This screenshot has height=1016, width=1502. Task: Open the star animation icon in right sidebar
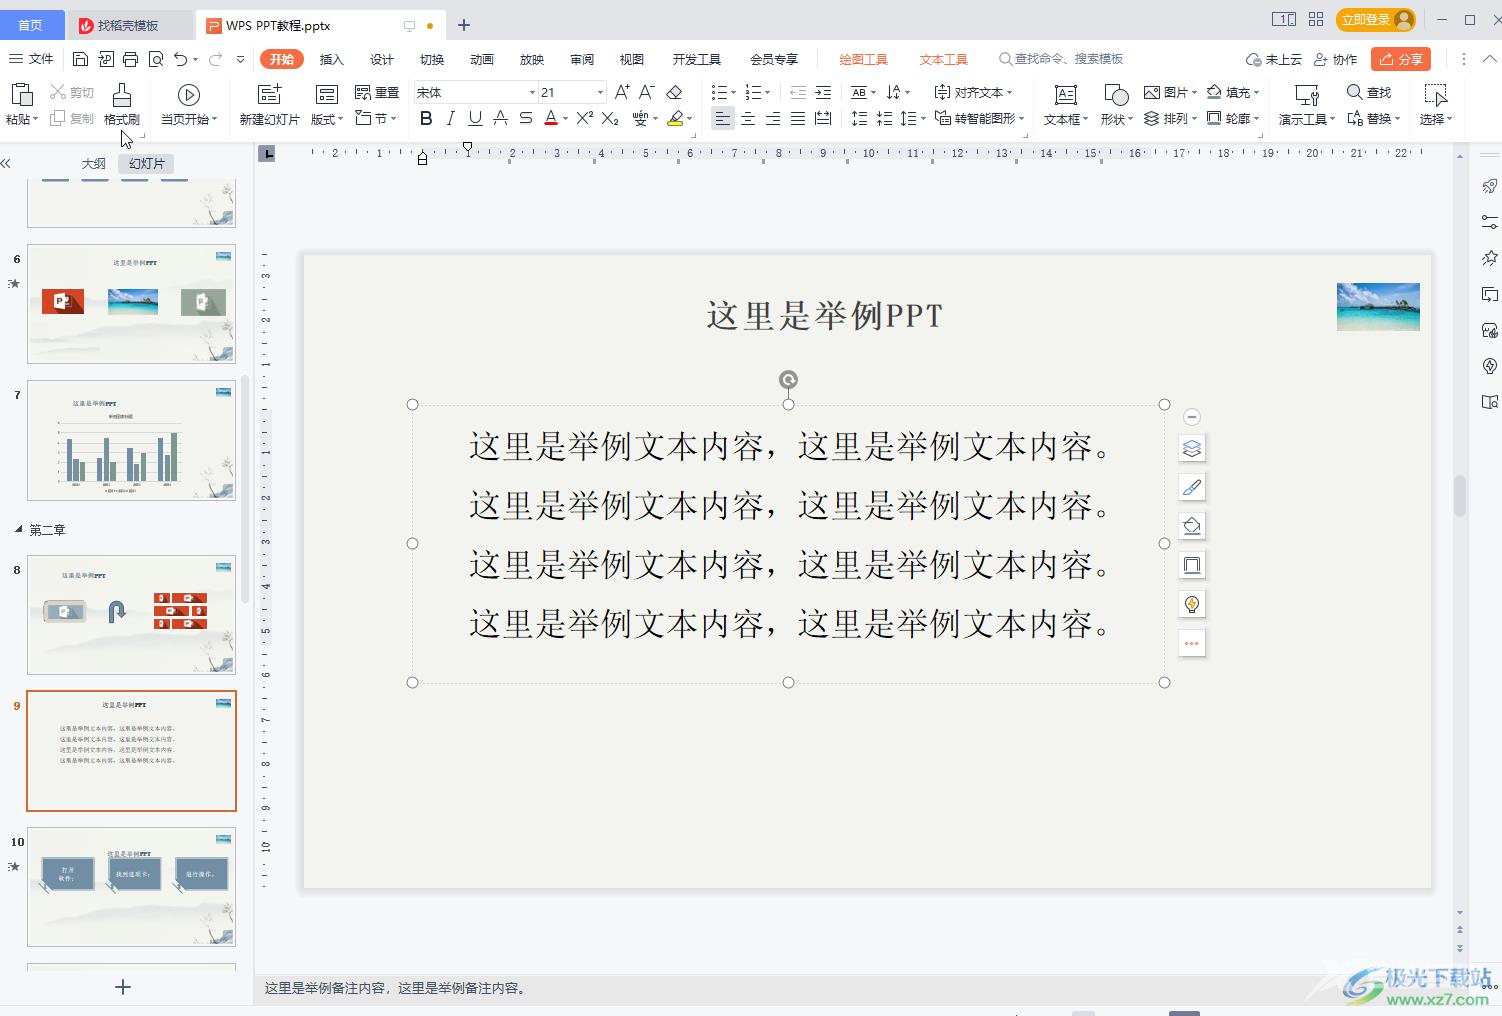point(1489,258)
